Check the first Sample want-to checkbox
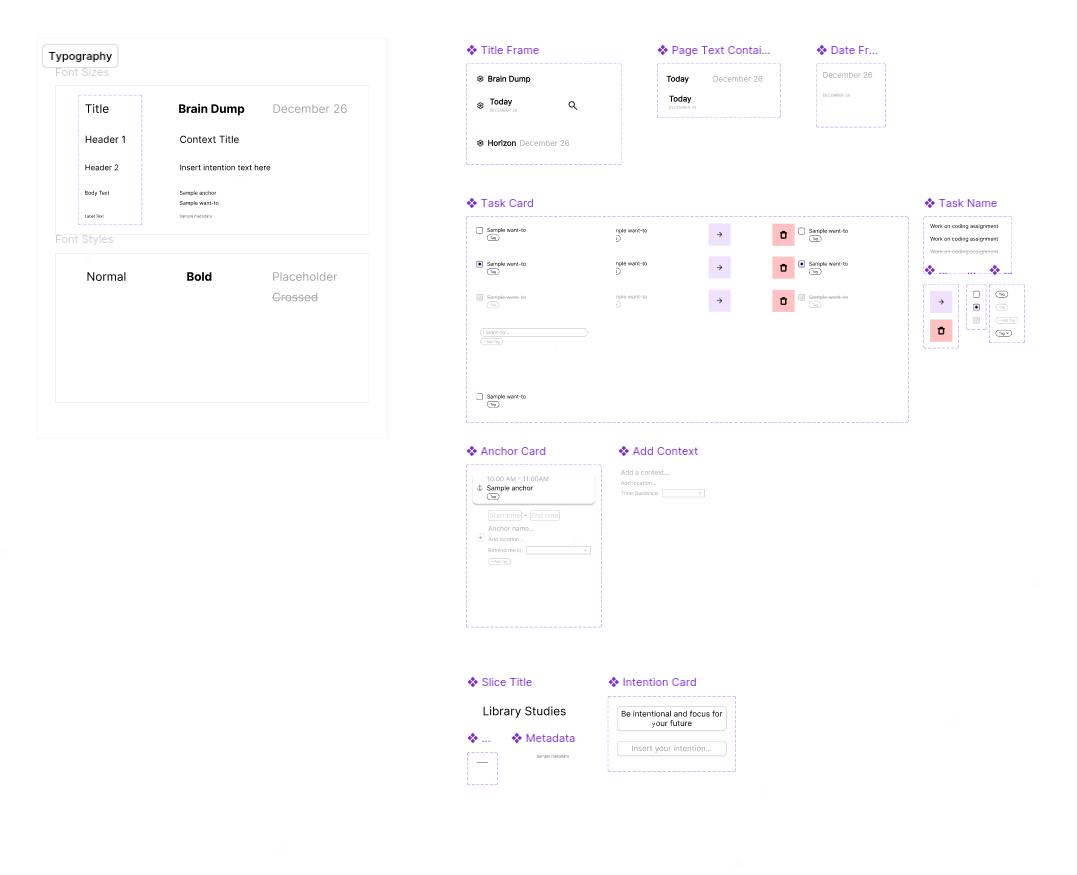The width and height of the screenshot is (1077, 875). tap(480, 231)
